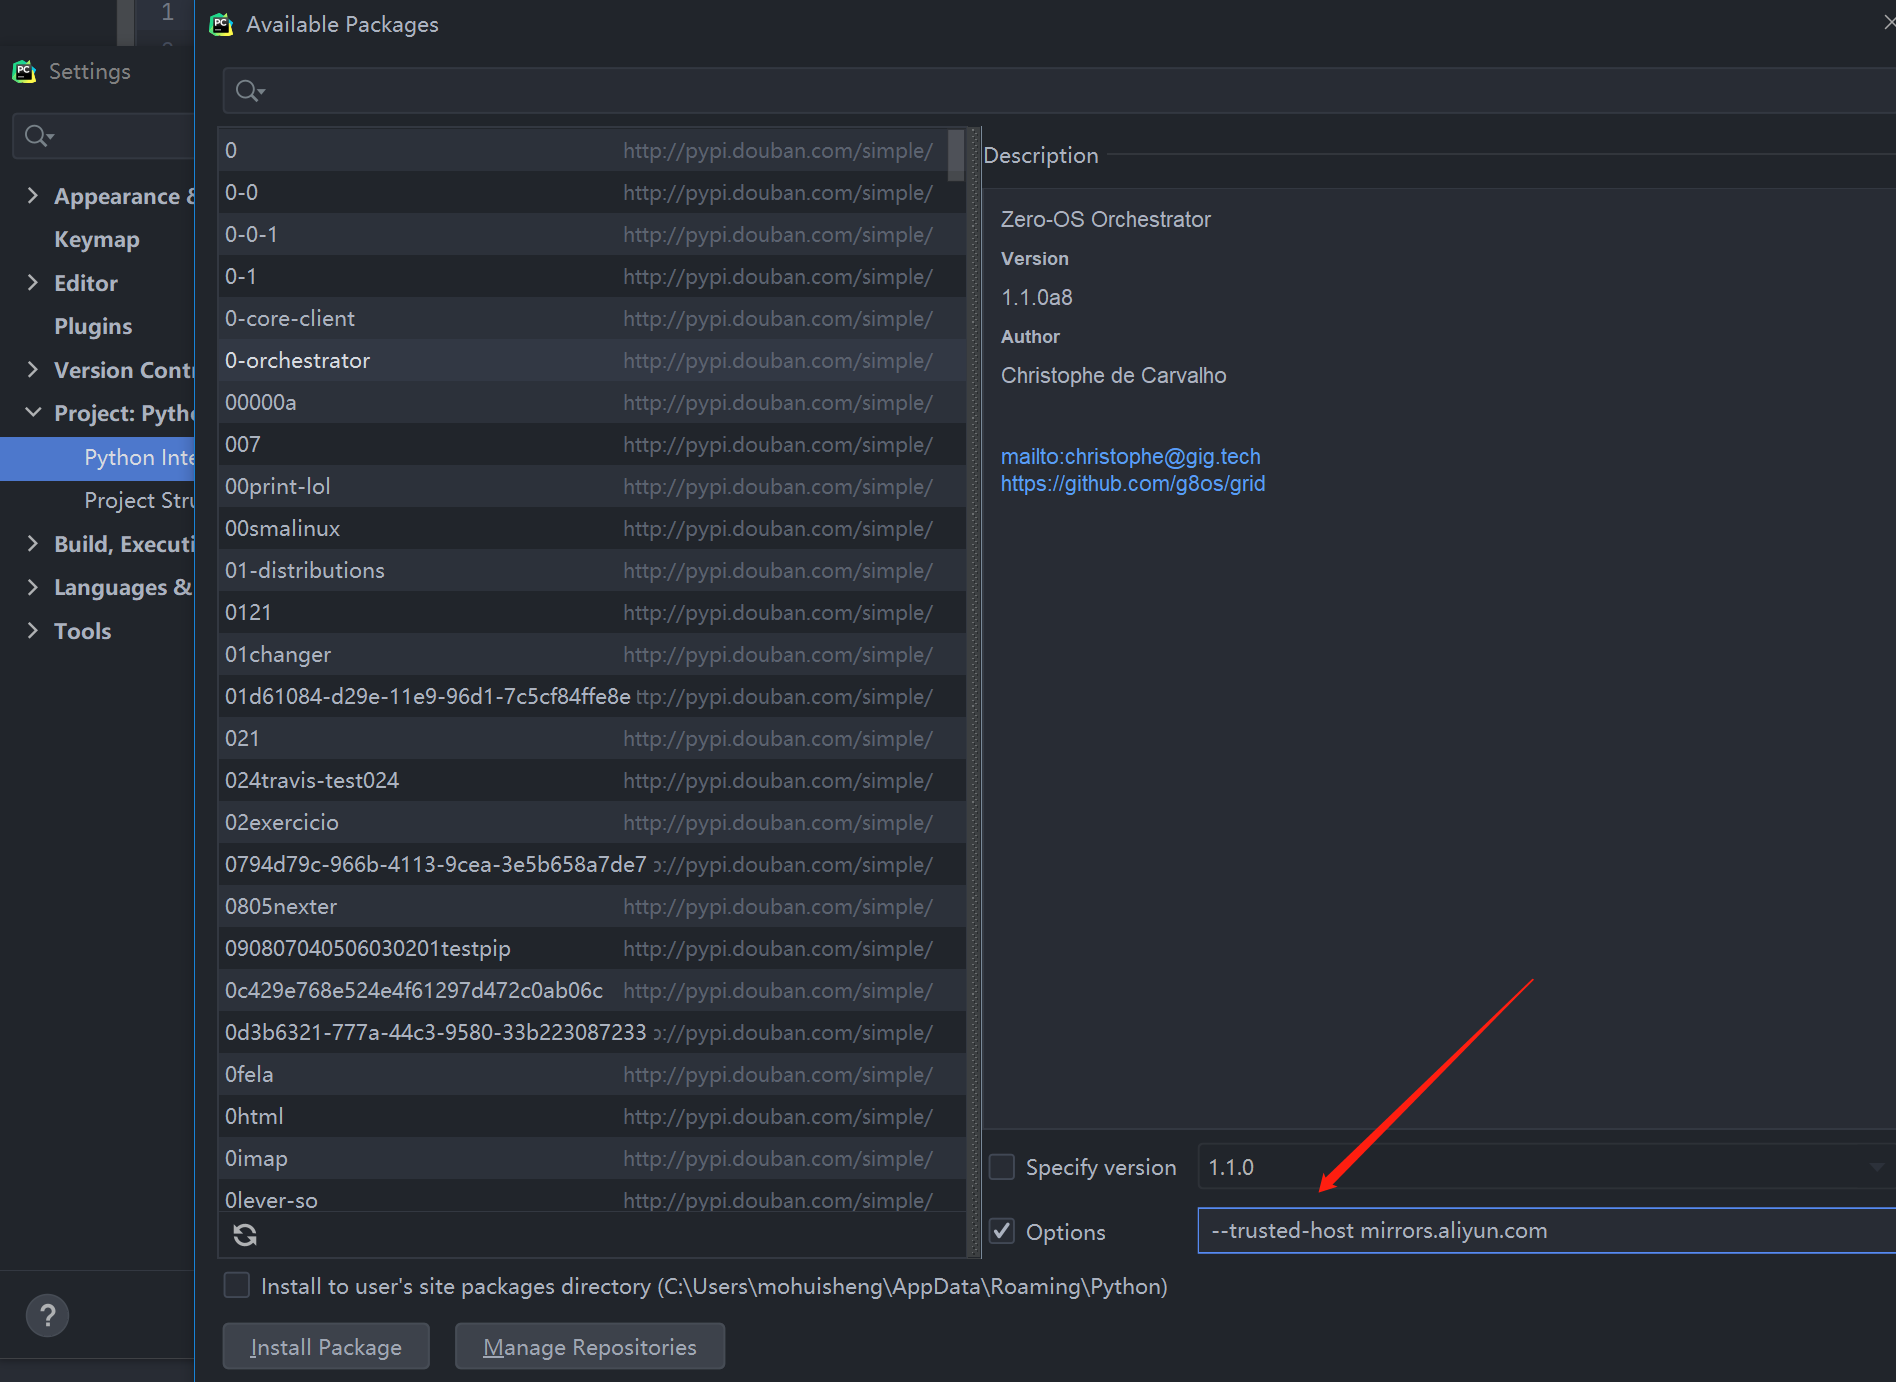Toggle Install to user's site packages checkbox
This screenshot has width=1896, height=1382.
(237, 1285)
